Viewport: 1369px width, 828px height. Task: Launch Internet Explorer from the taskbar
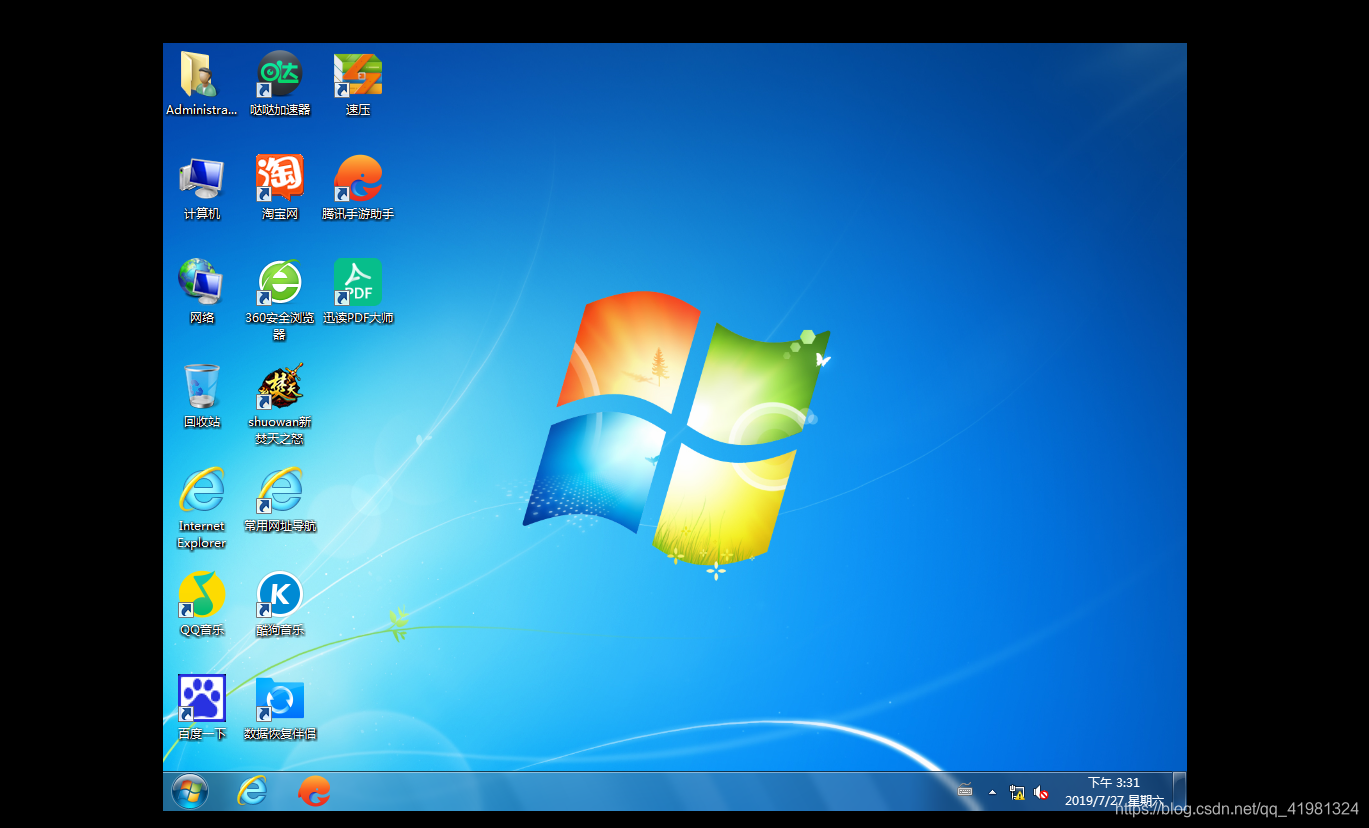[x=252, y=791]
